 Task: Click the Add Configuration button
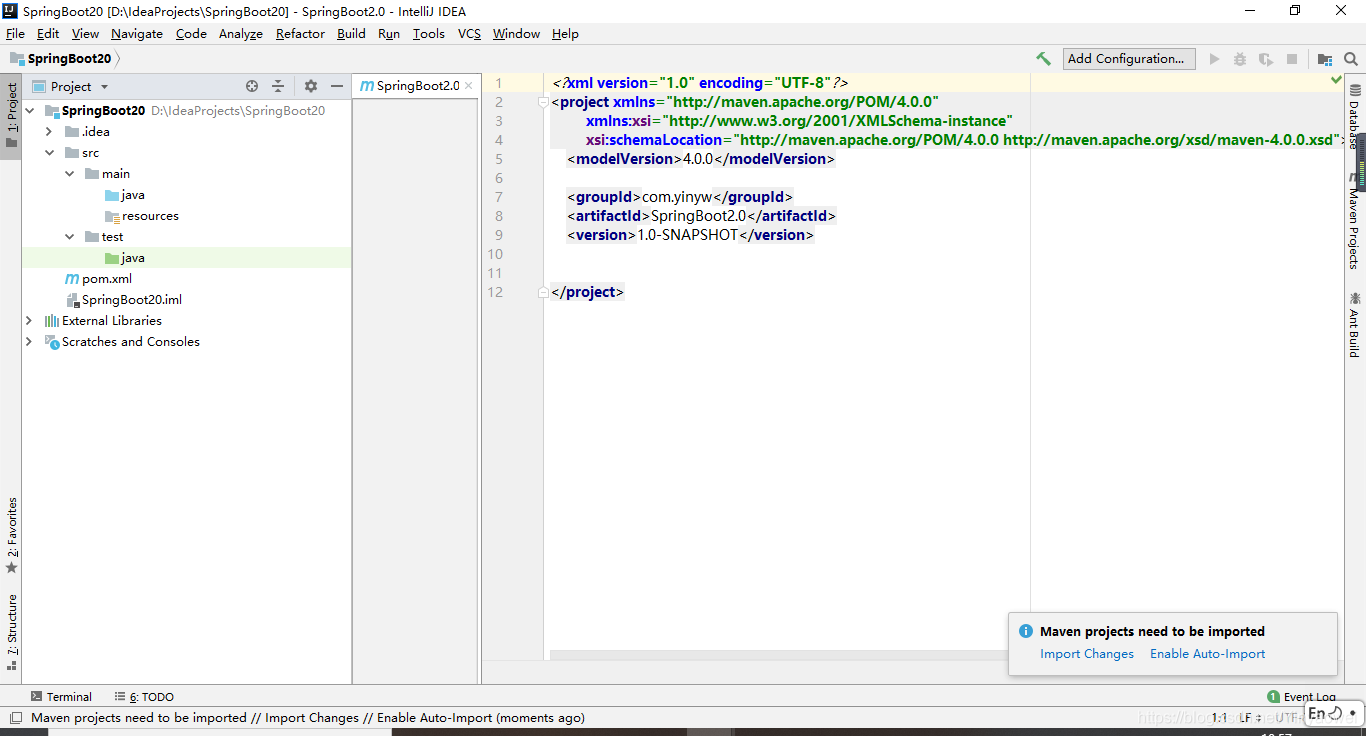coord(1128,58)
